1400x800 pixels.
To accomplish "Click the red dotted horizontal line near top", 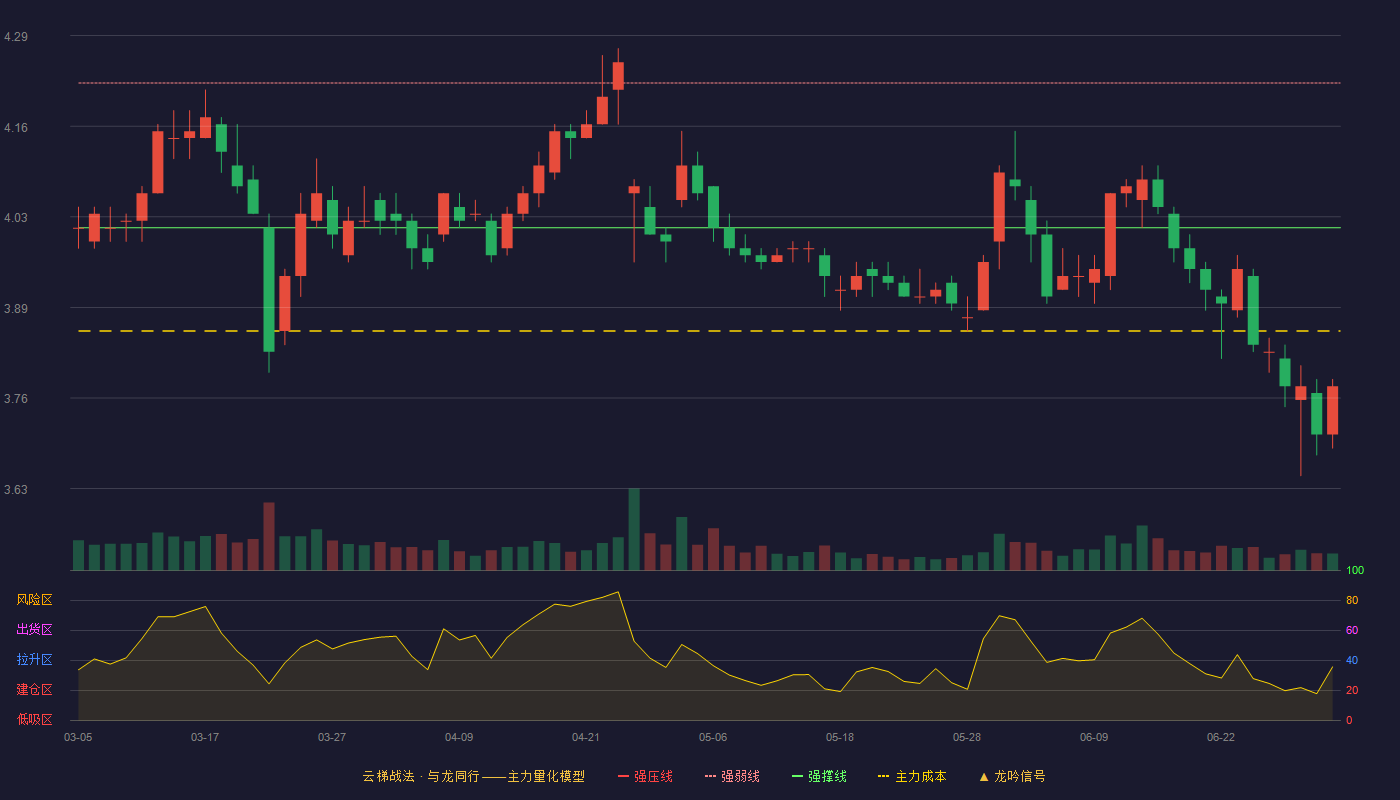I will [x=709, y=83].
